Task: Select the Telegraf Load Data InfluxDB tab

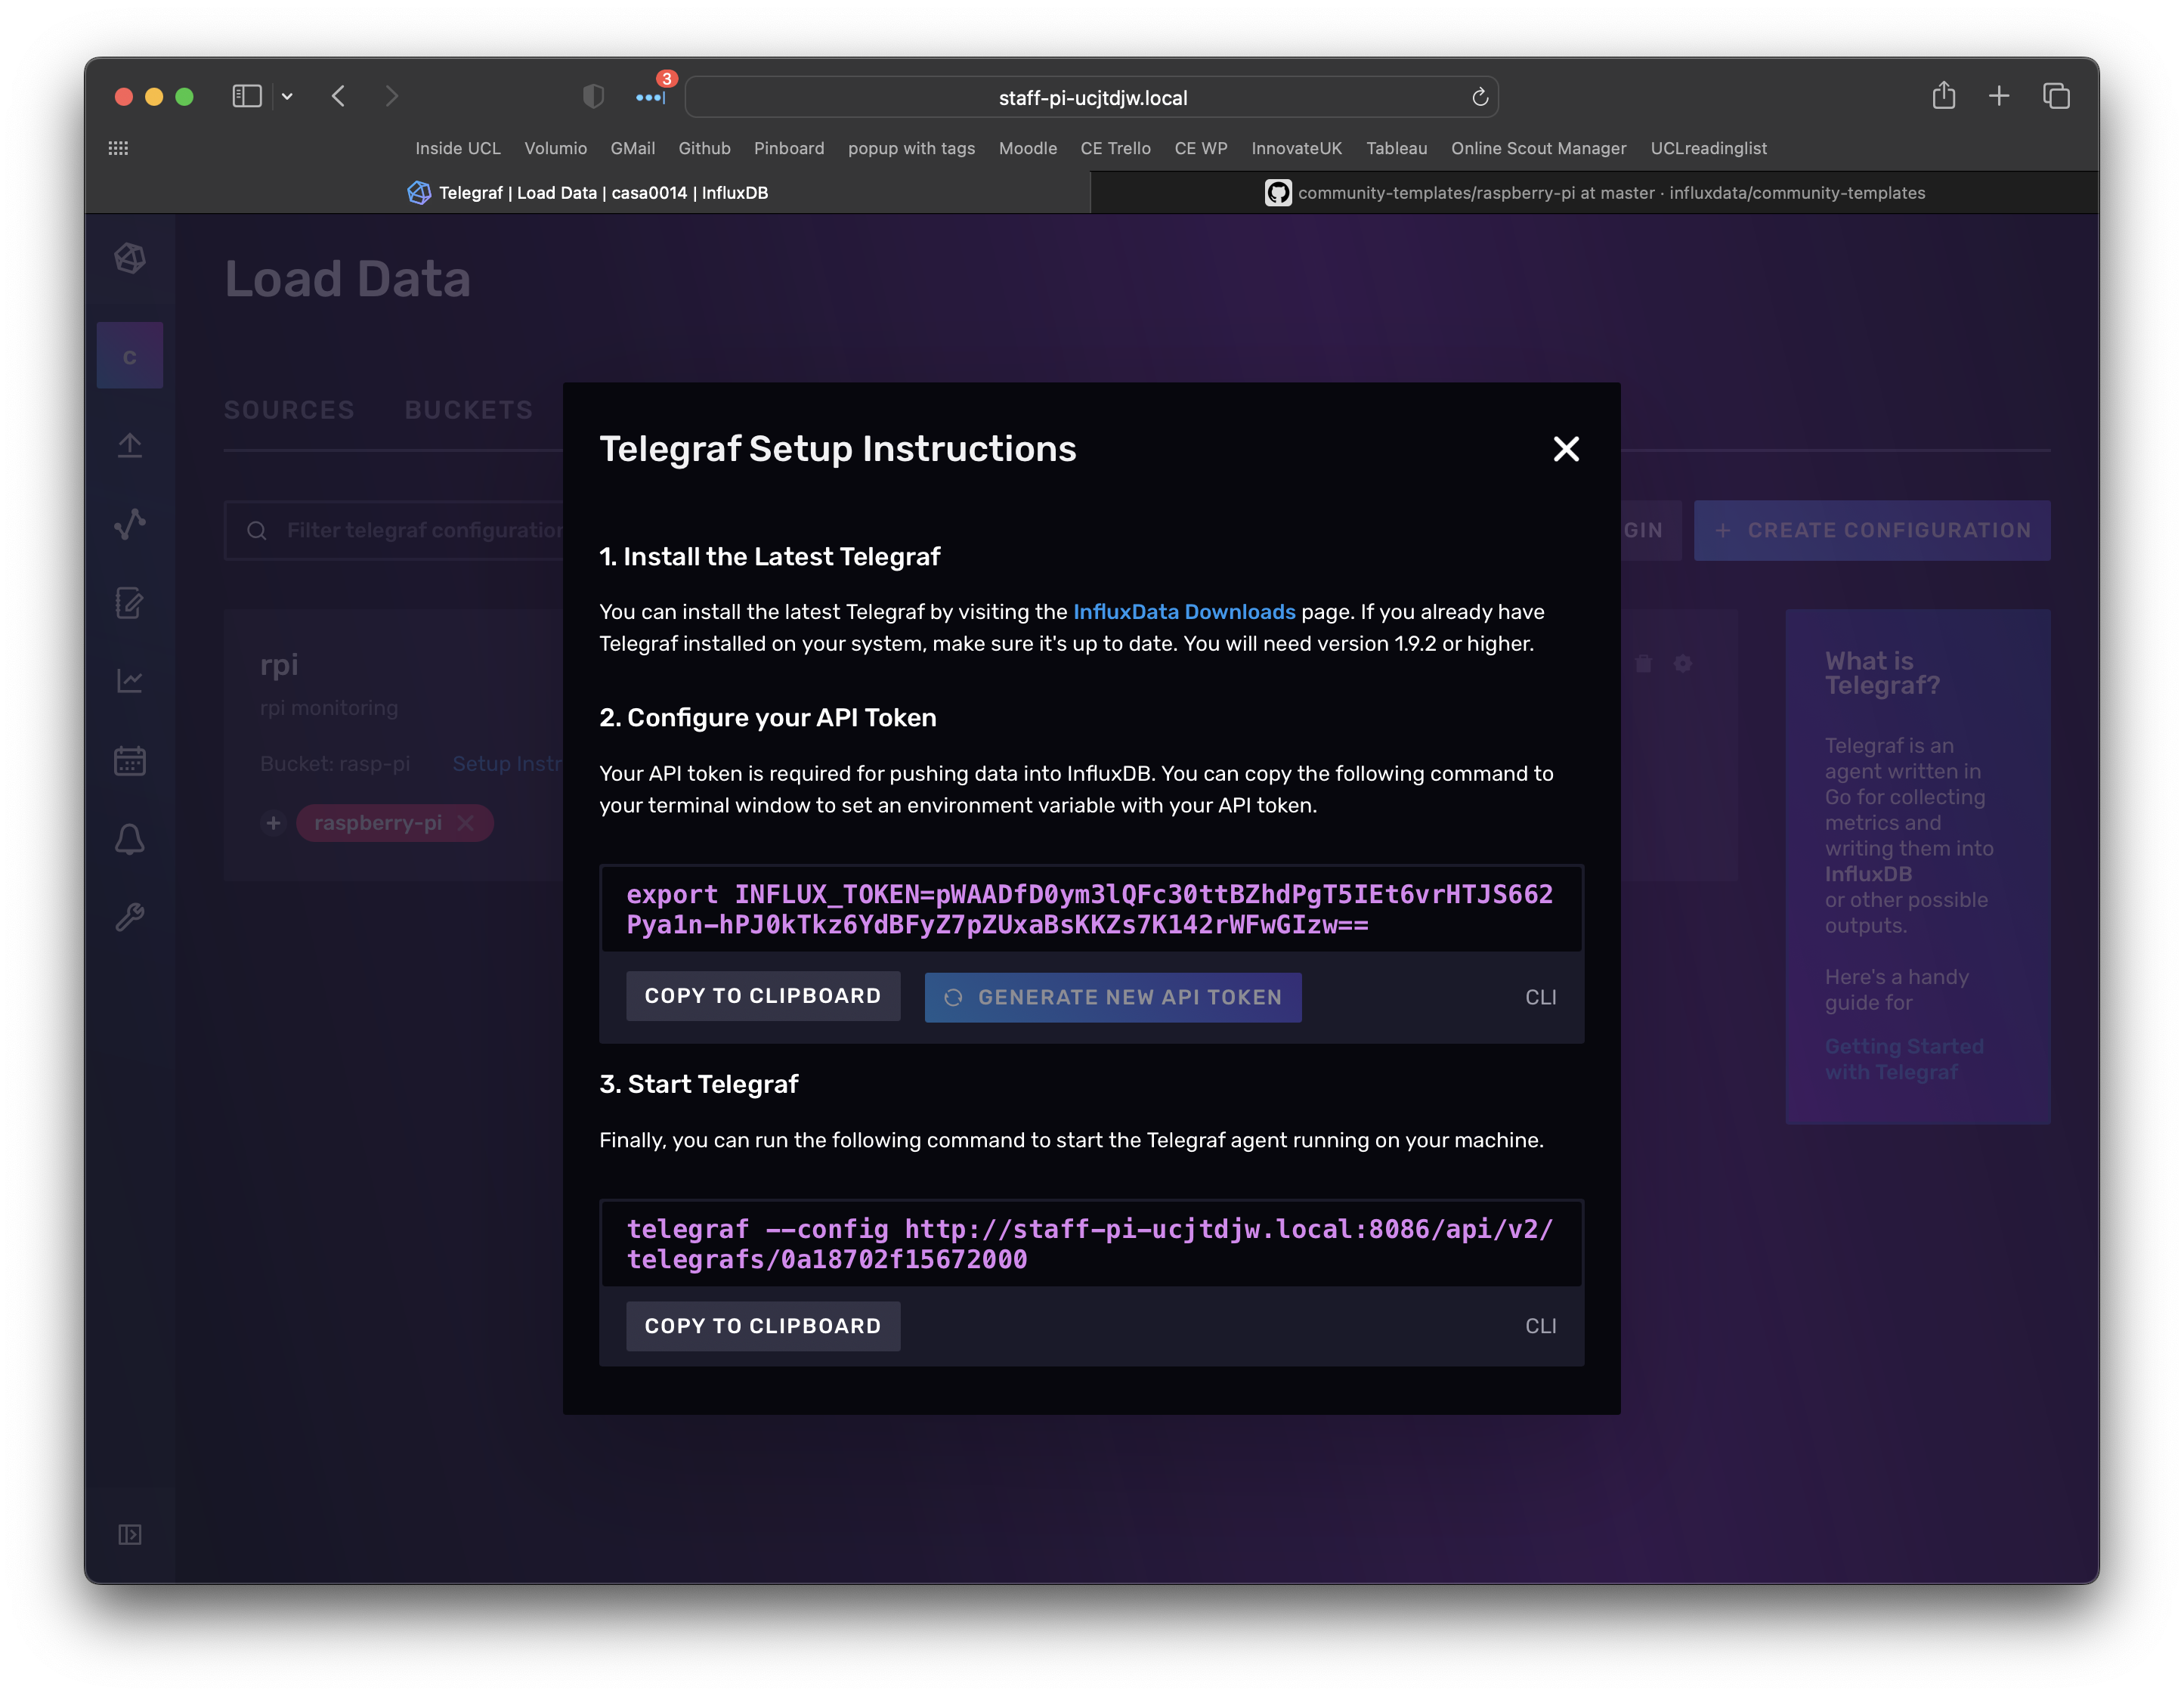Action: (588, 193)
